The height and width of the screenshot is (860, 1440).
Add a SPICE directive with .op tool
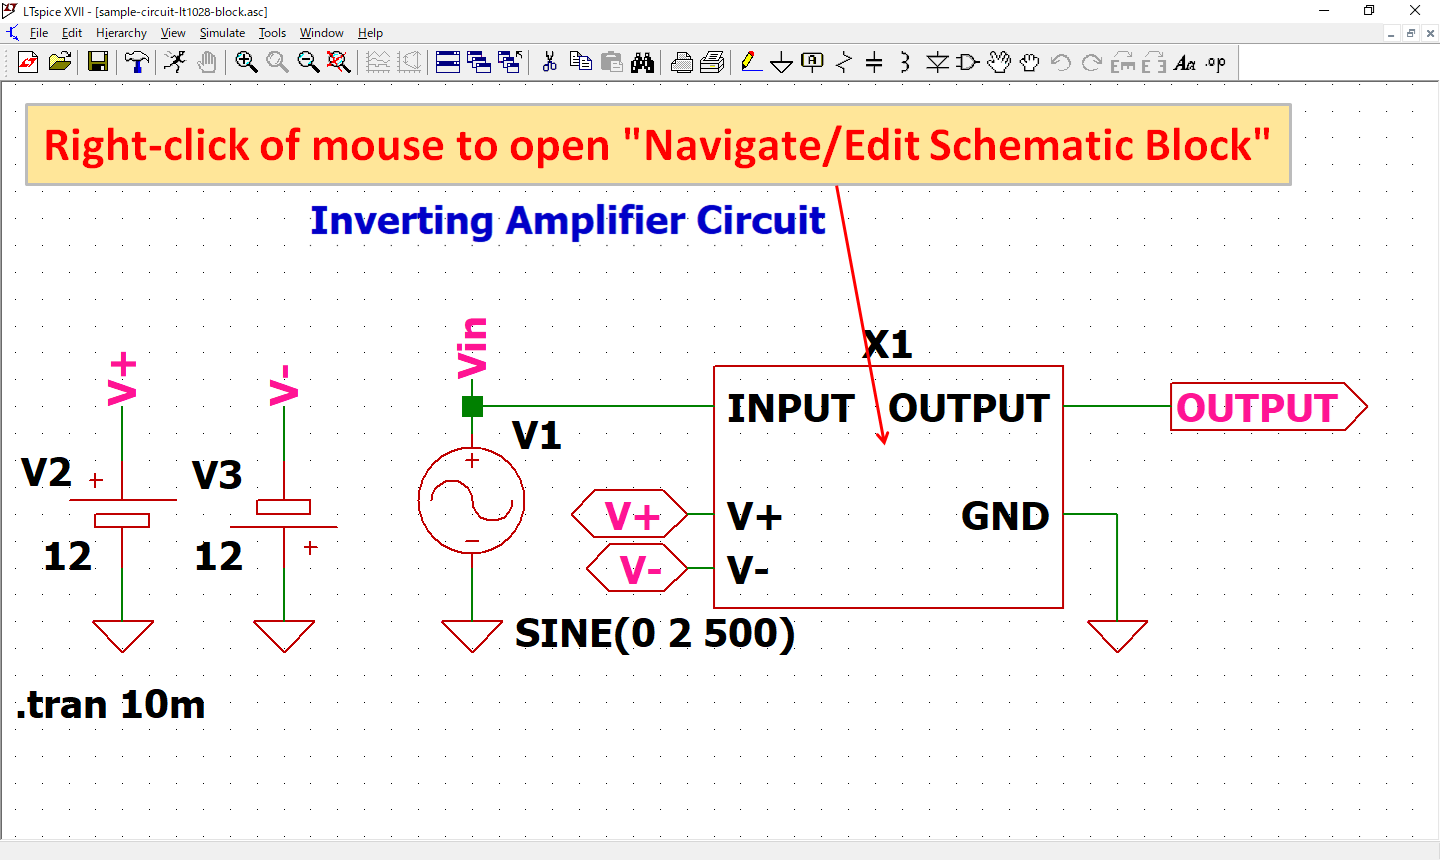(1215, 62)
